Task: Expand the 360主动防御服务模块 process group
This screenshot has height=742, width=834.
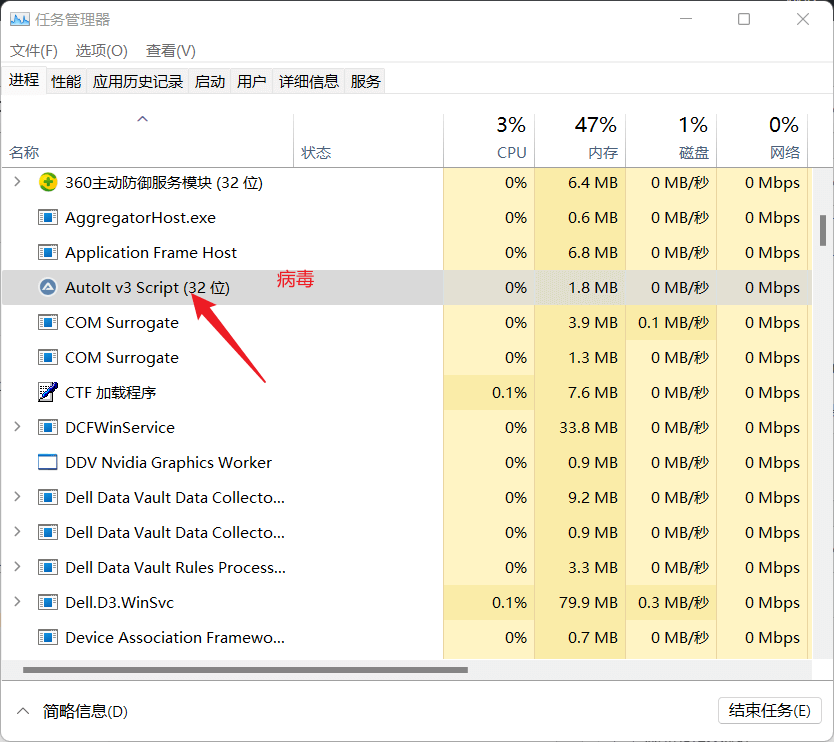Action: tap(18, 182)
